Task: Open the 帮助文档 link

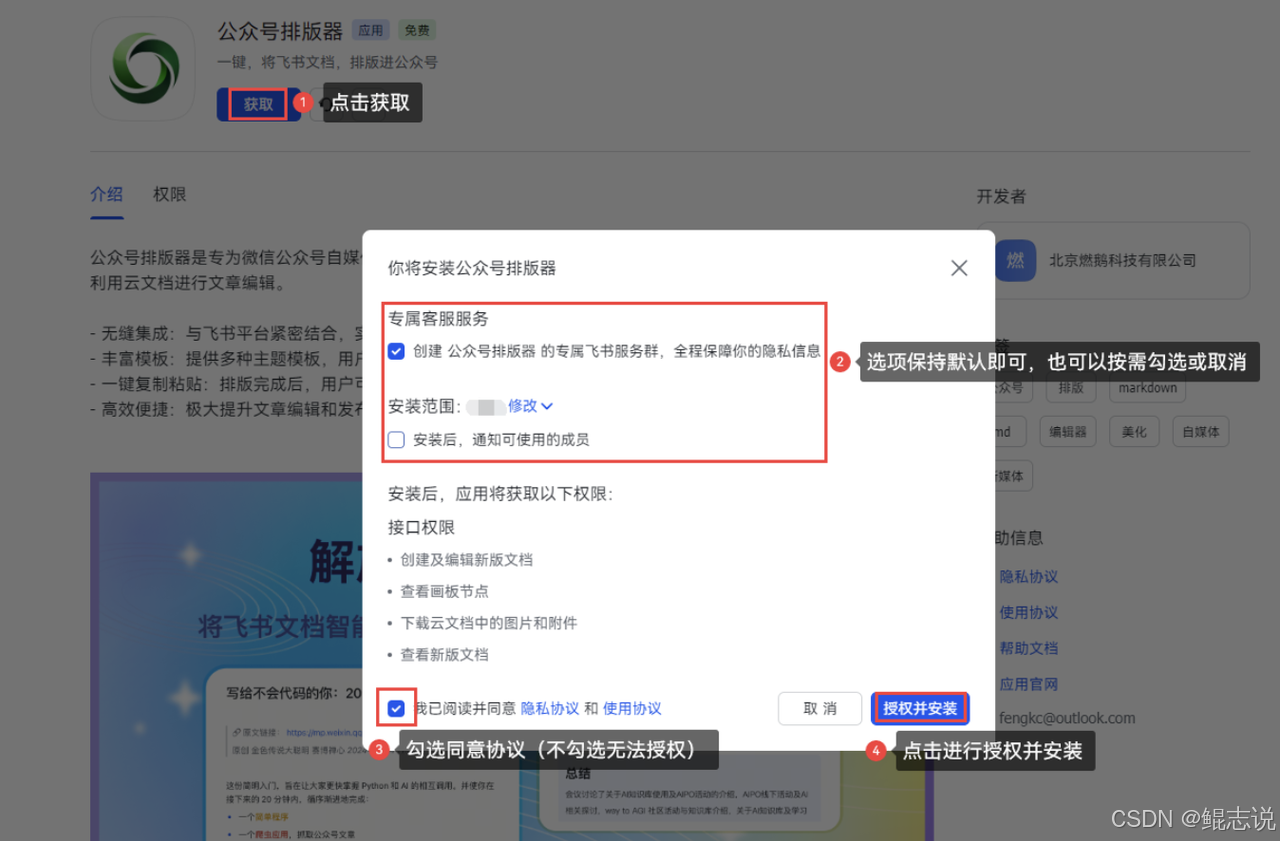Action: (x=1029, y=649)
